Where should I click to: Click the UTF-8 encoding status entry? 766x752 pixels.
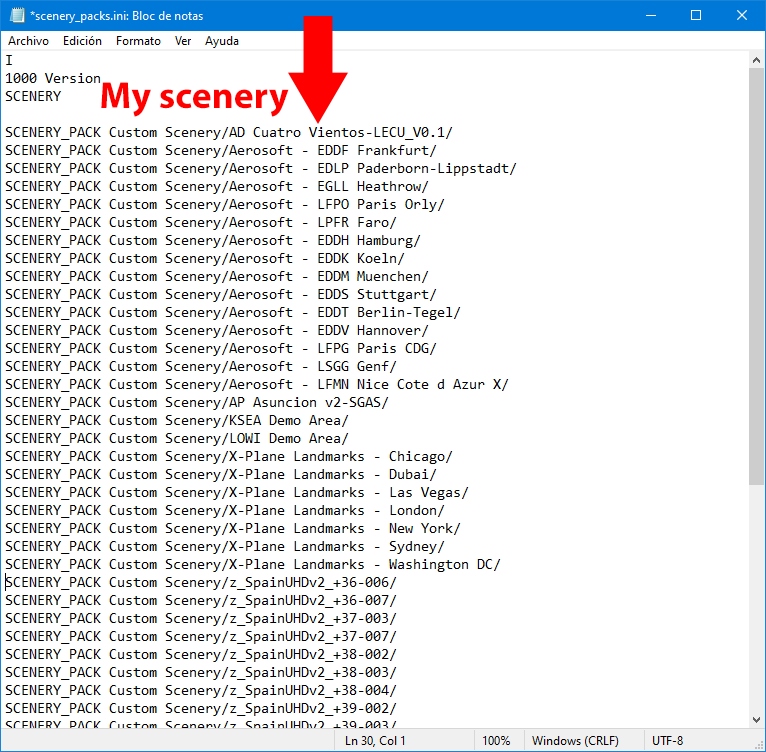pyautogui.click(x=667, y=741)
